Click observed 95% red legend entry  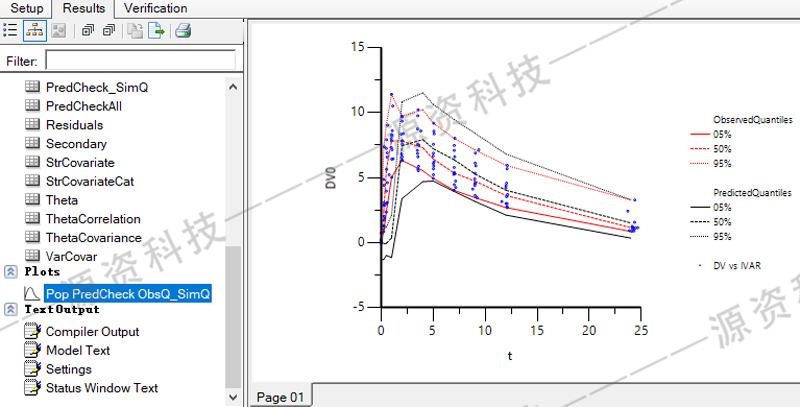tap(711, 164)
